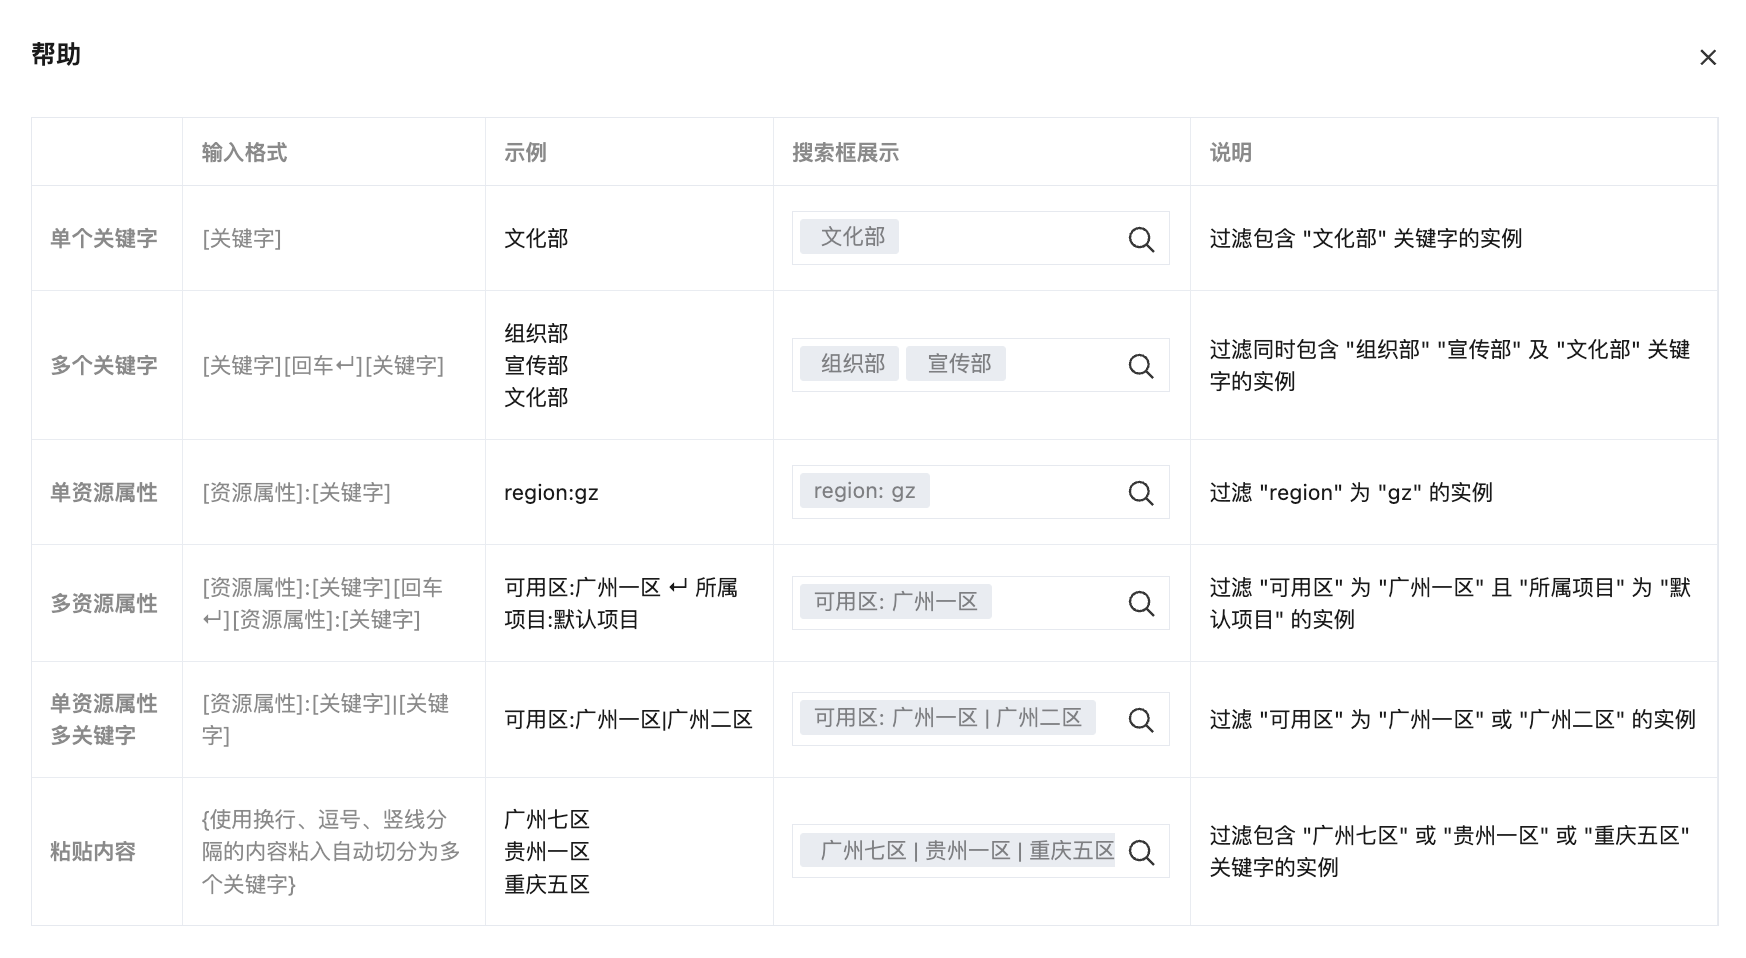Viewport: 1746px width, 958px height.
Task: Click the [关键字][回车↵][关键字] format cell
Action: [323, 365]
